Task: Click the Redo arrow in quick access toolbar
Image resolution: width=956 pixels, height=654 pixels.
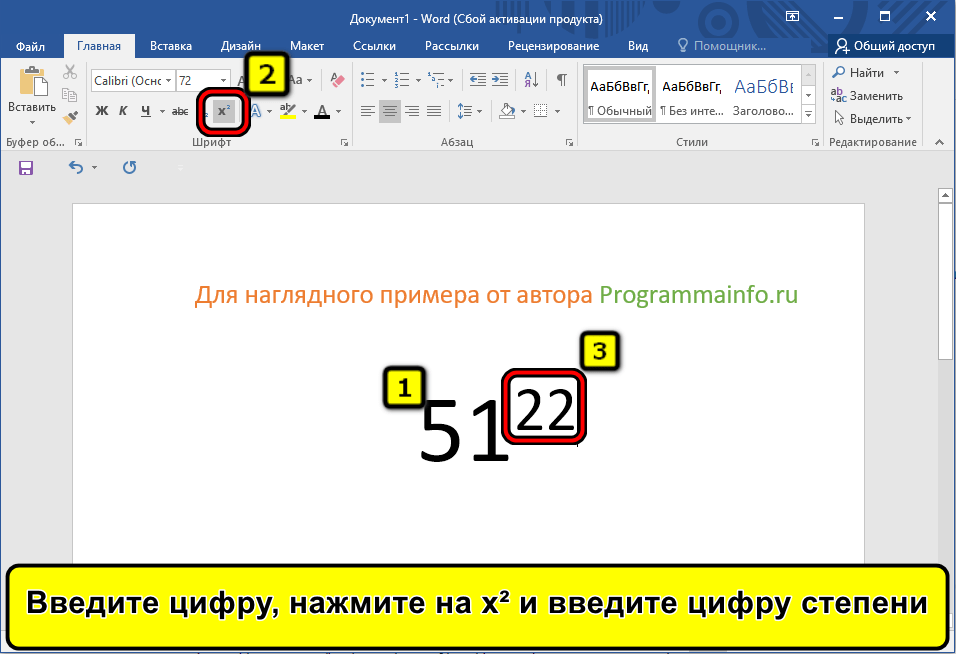Action: coord(129,168)
